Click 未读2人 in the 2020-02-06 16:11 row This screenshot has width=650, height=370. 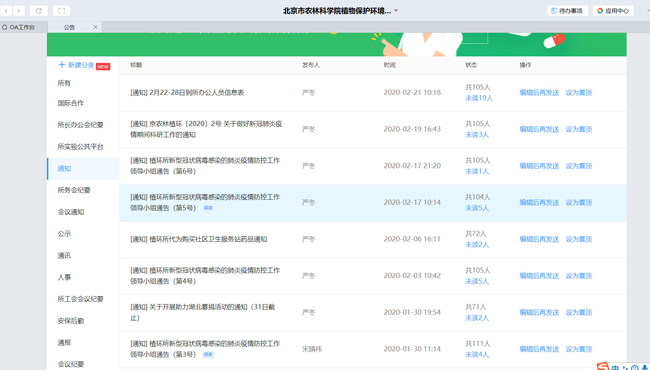point(477,244)
